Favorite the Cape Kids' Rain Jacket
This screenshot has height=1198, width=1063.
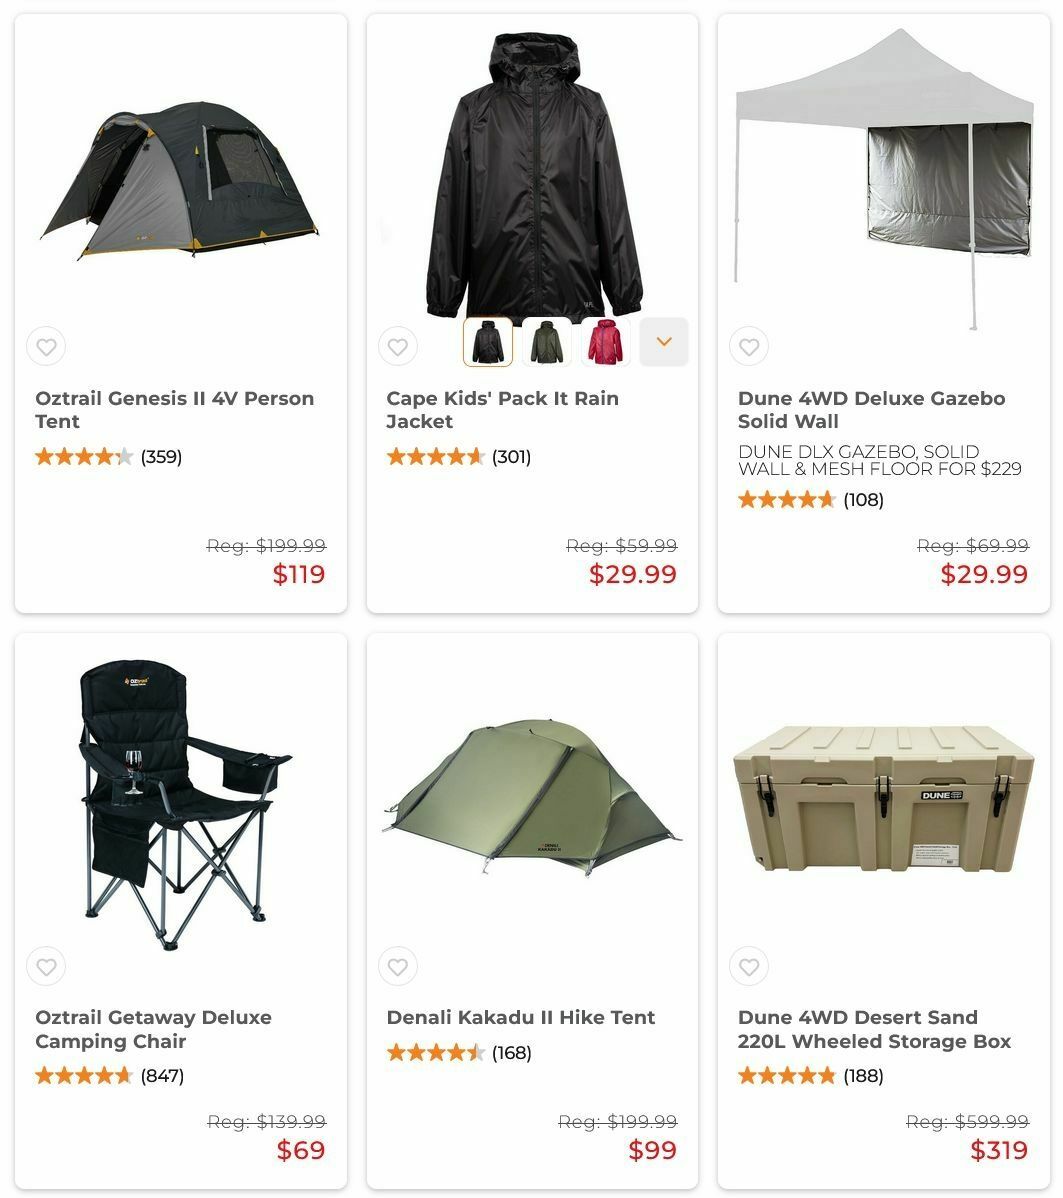pos(397,346)
